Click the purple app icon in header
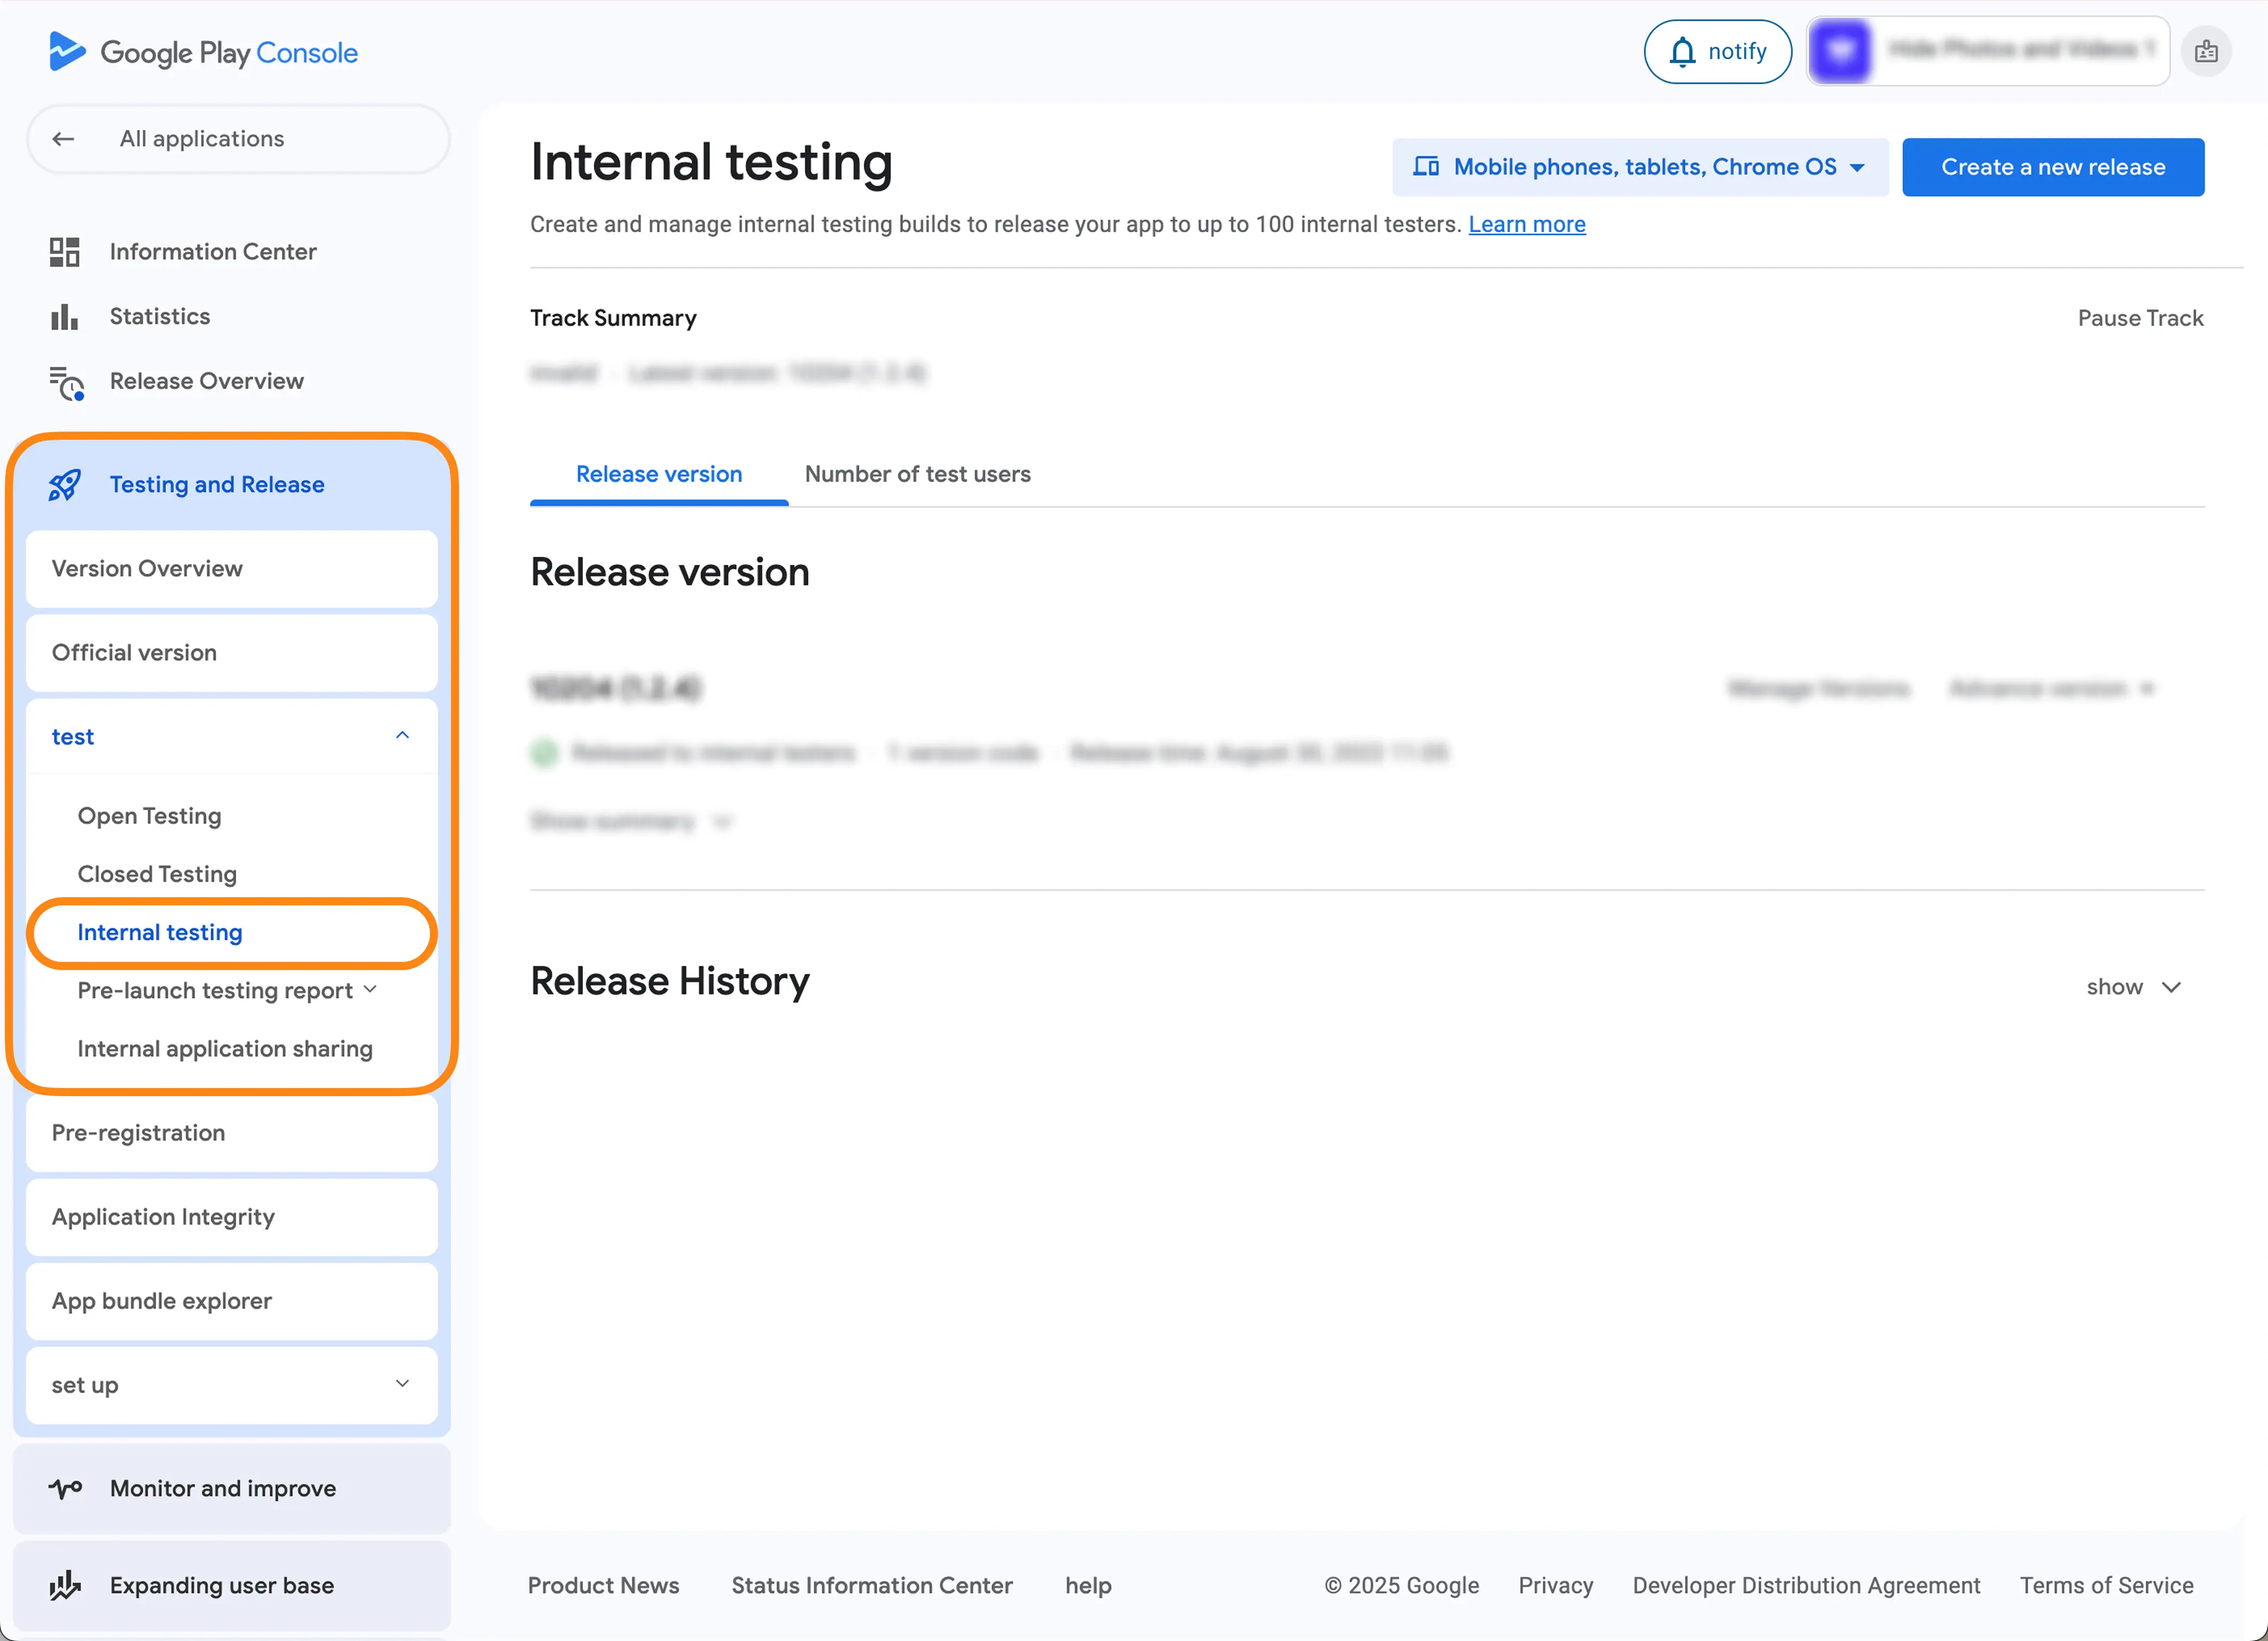2268x1641 pixels. [x=1841, y=51]
